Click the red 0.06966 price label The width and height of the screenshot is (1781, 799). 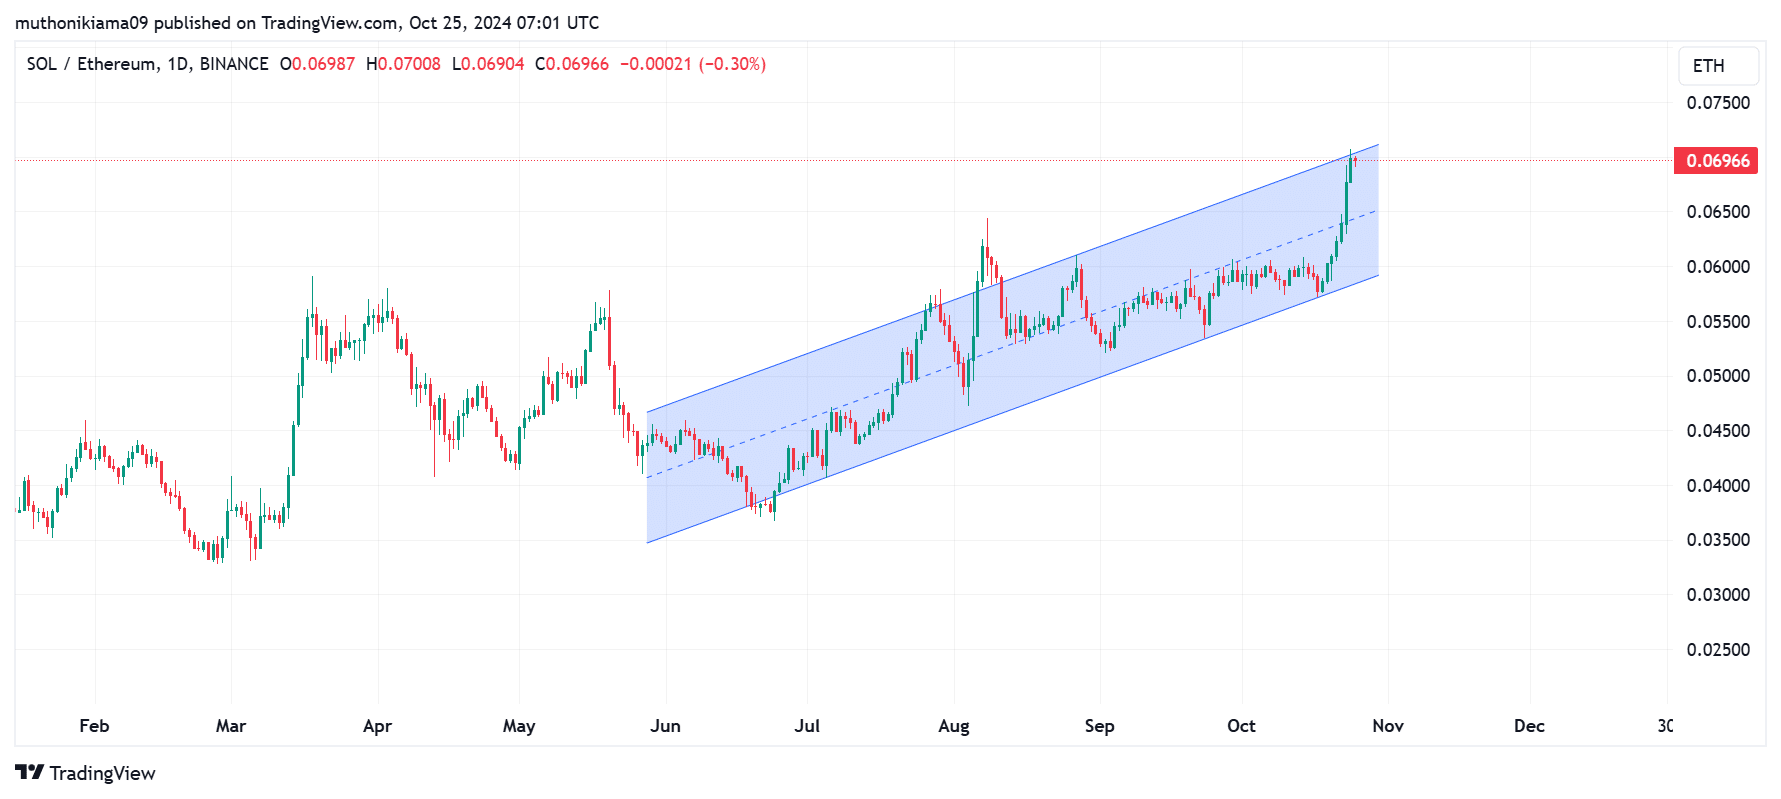point(1716,161)
